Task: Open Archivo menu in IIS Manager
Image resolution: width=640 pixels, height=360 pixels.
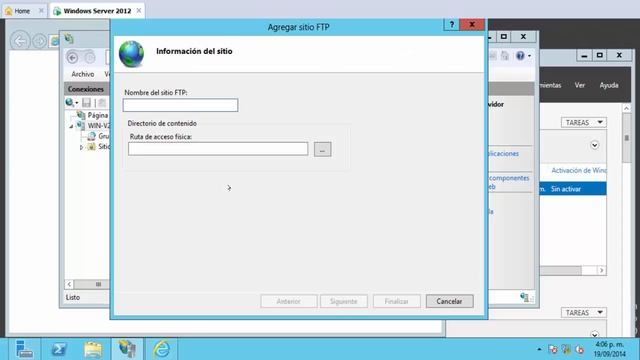Action: [82, 74]
